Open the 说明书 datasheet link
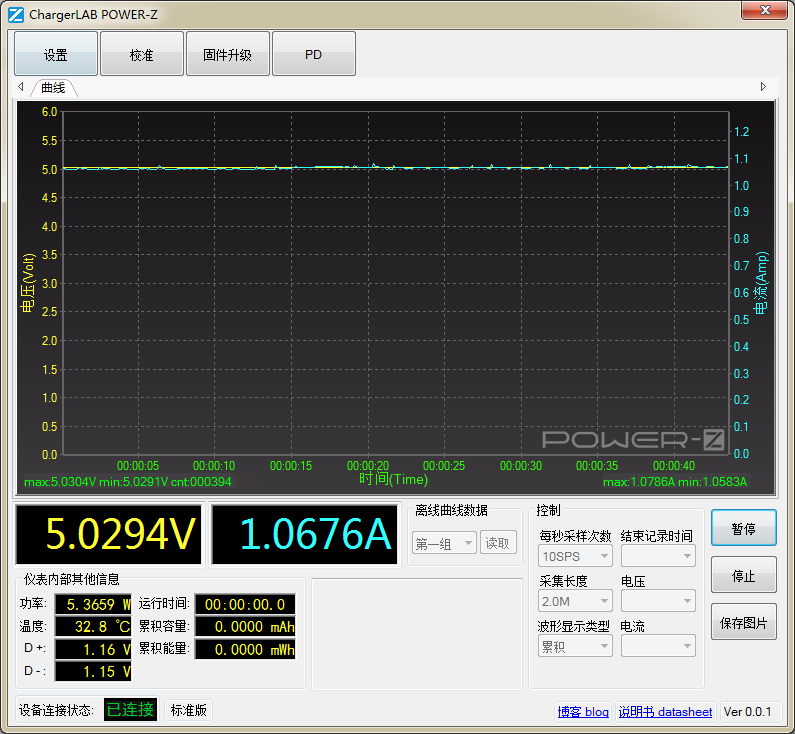The height and width of the screenshot is (734, 795). point(665,712)
